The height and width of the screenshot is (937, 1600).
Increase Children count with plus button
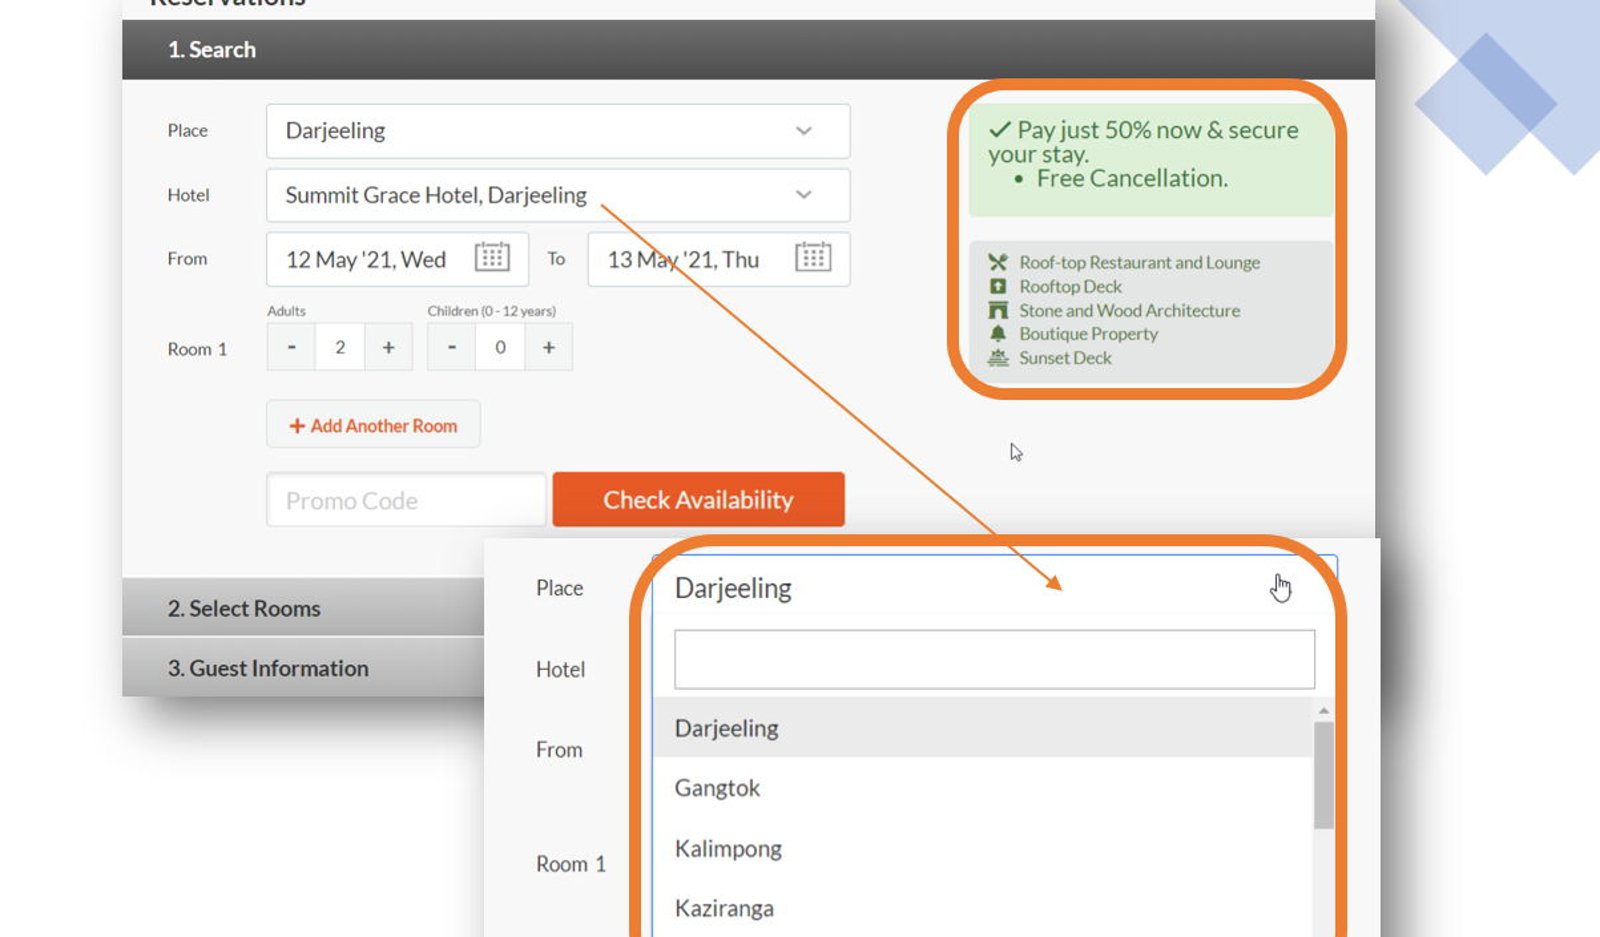tap(549, 347)
